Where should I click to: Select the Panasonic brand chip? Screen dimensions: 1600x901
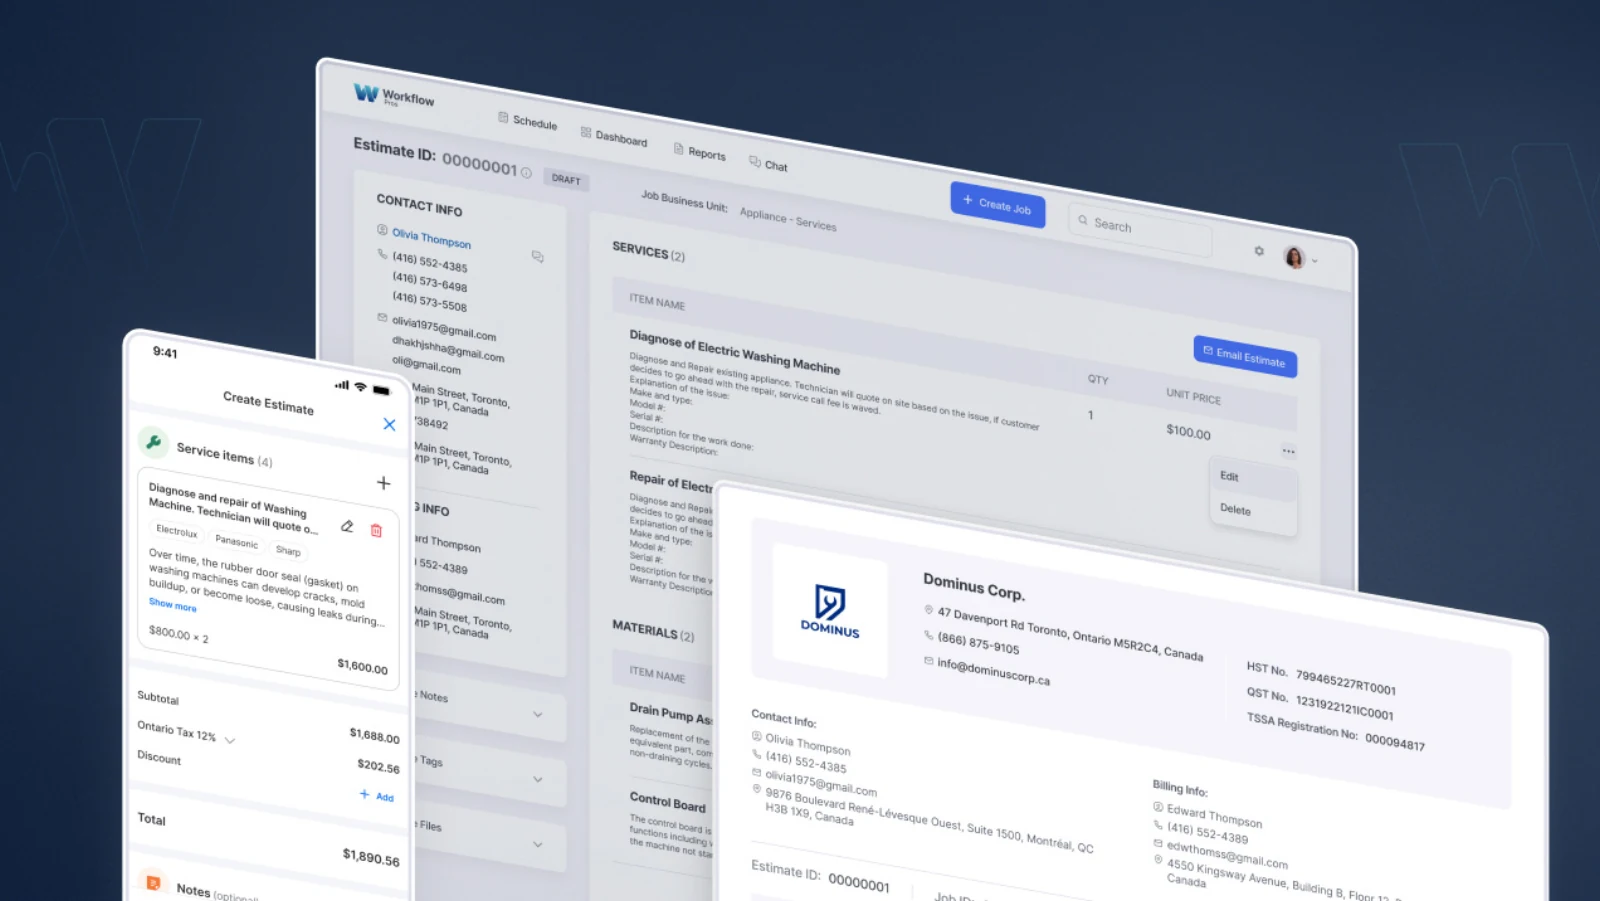(x=236, y=541)
